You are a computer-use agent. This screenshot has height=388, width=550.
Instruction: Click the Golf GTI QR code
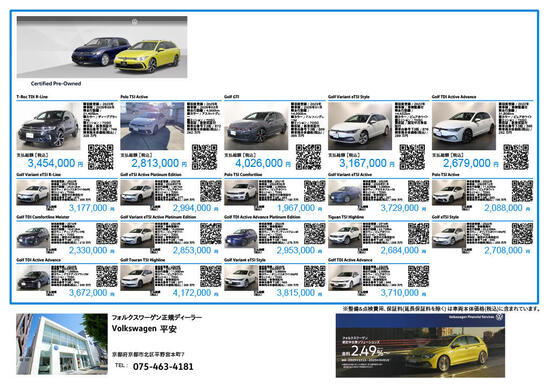click(x=308, y=157)
